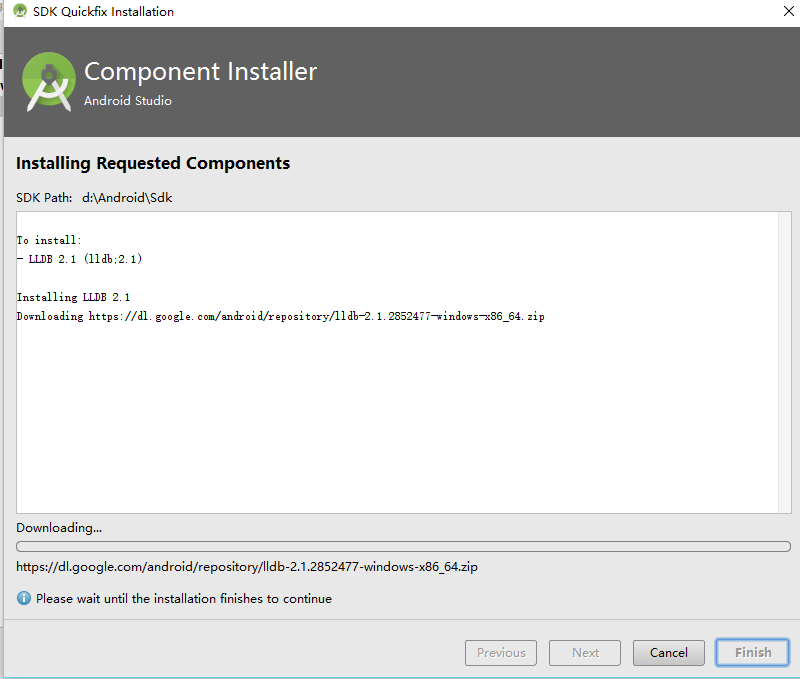
Task: Click the 'Component Installer' title text
Action: (201, 71)
